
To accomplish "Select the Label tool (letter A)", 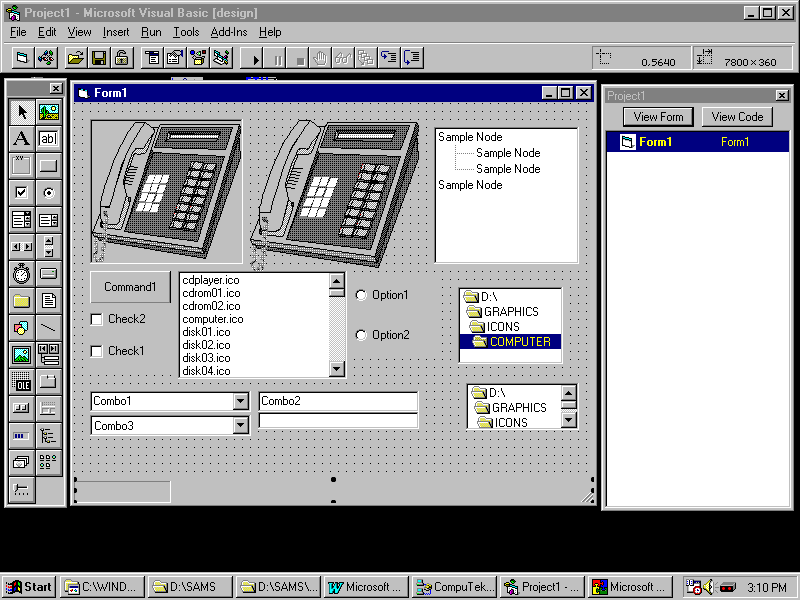I will coord(21,139).
